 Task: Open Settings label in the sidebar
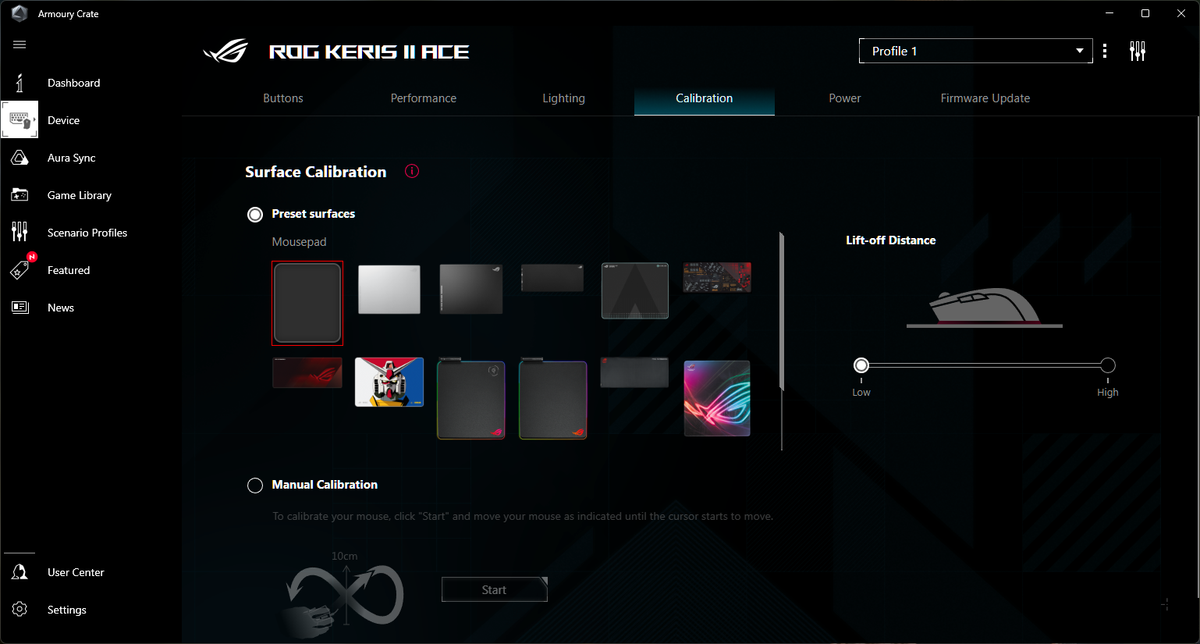click(67, 610)
